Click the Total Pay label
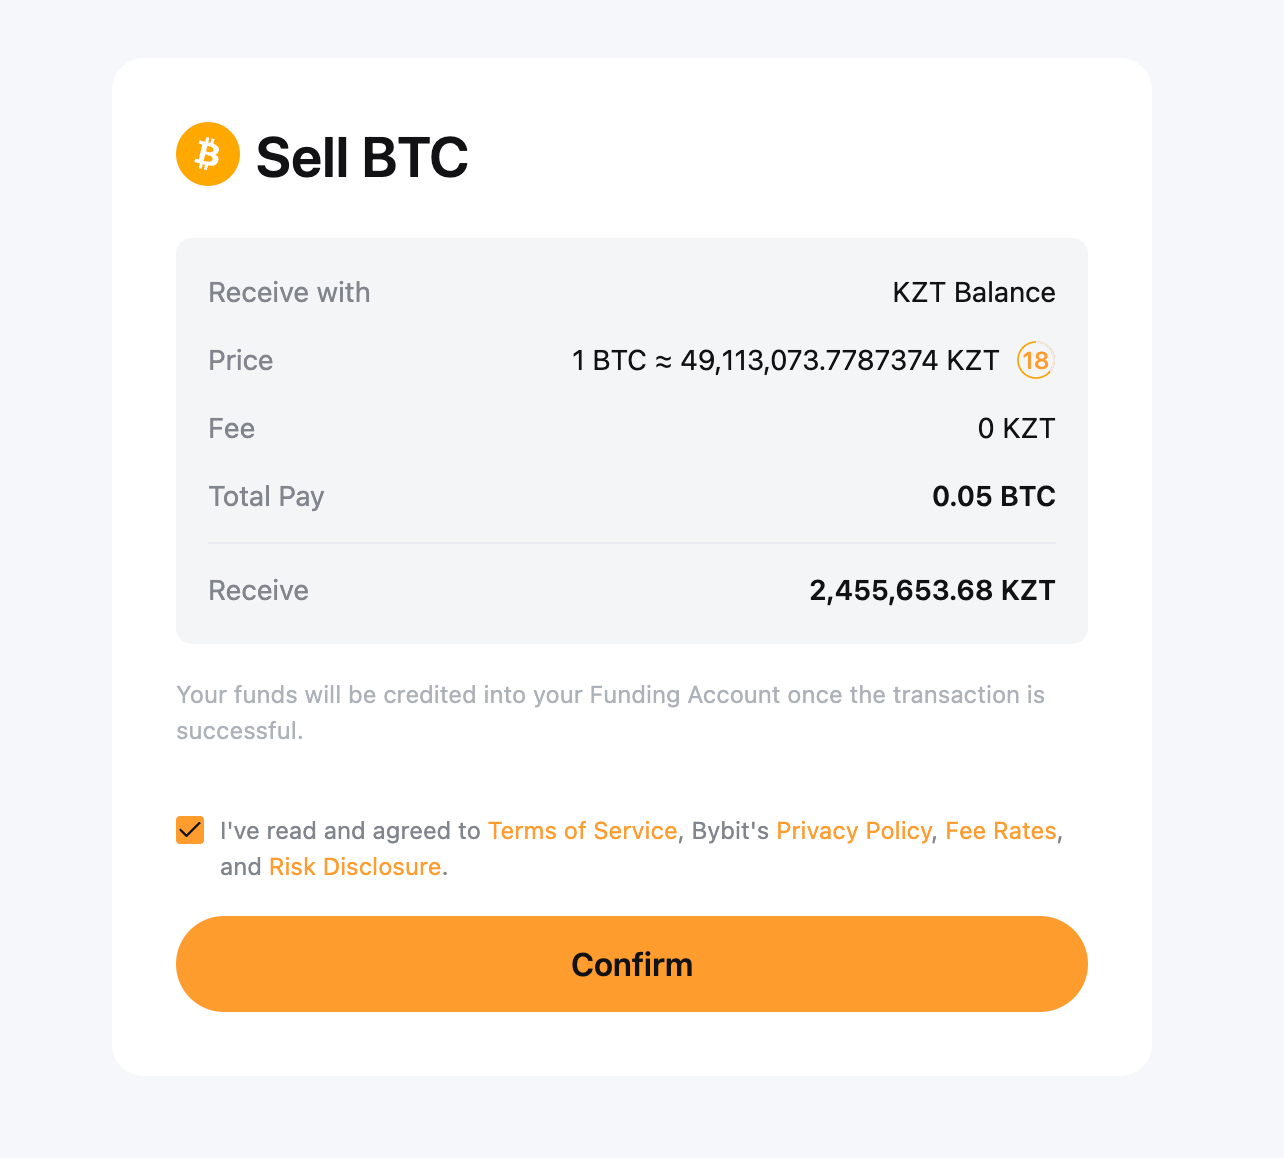This screenshot has width=1284, height=1158. pos(266,496)
